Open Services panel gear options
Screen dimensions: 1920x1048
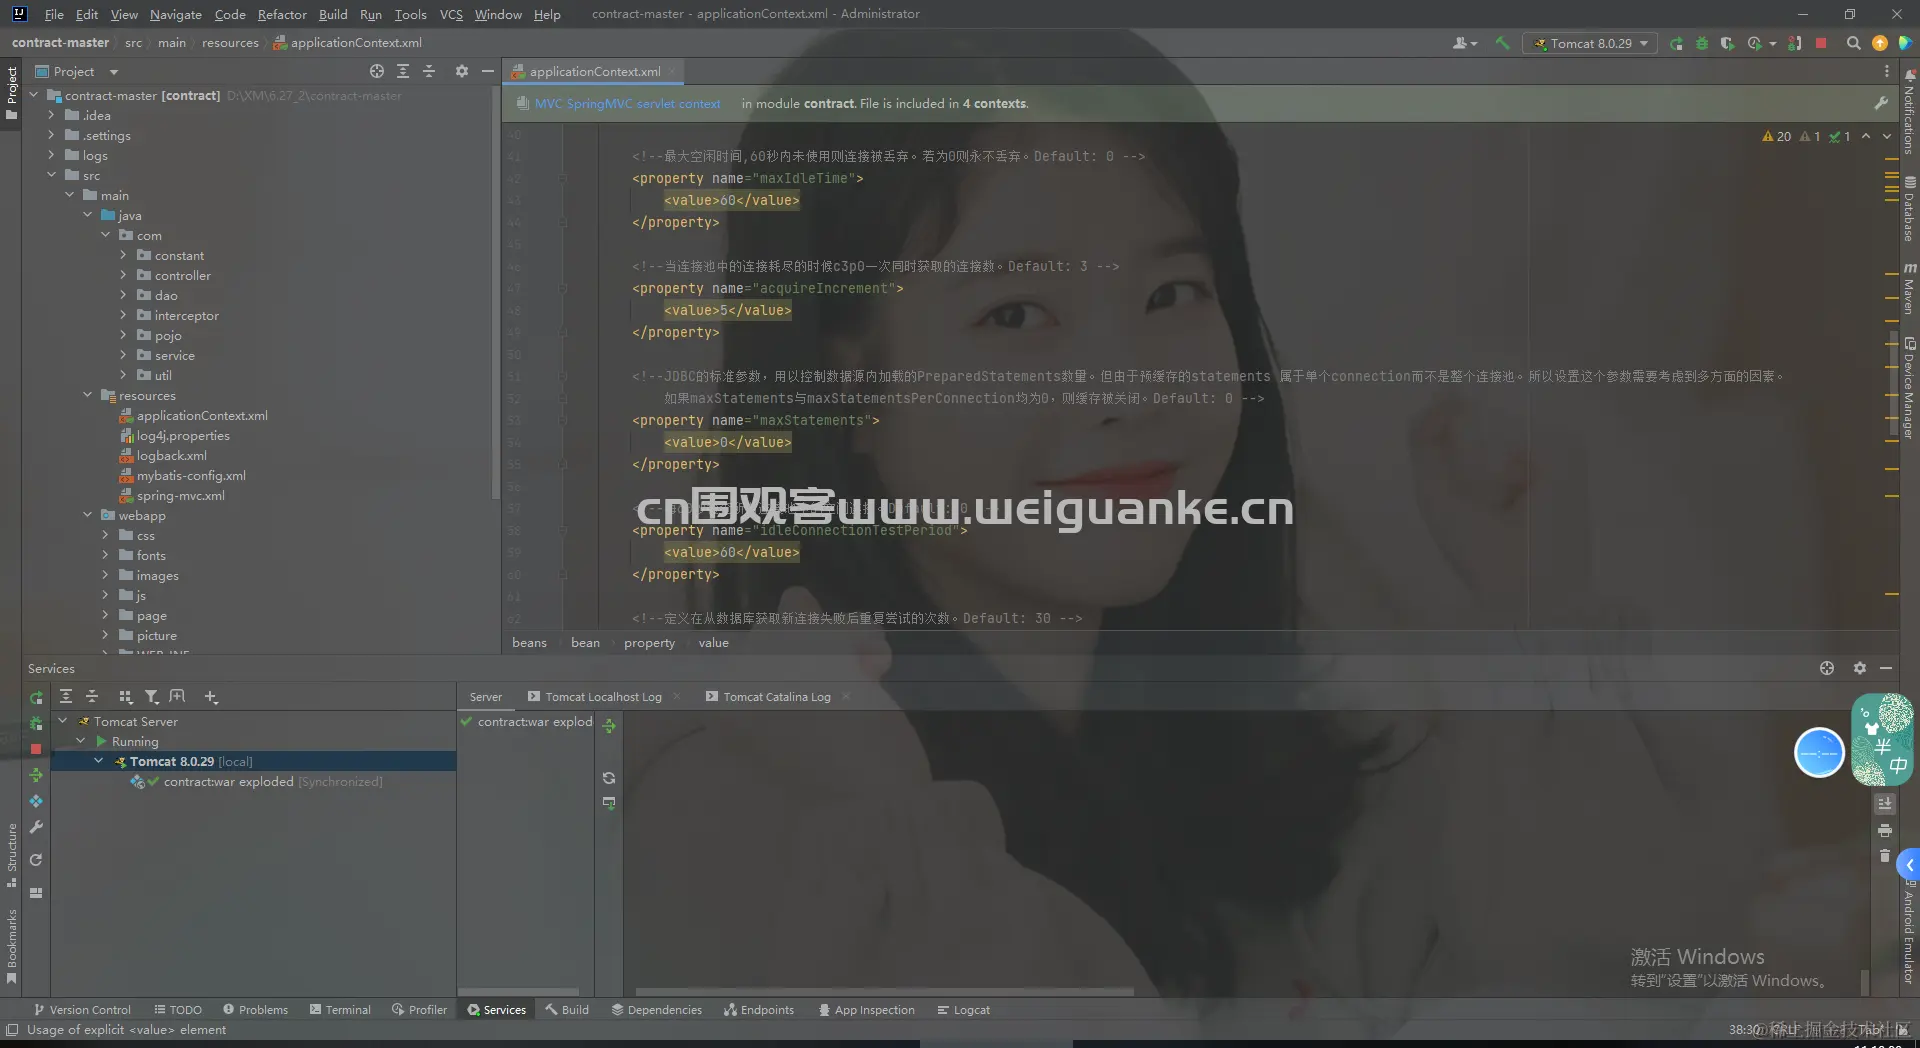click(x=1859, y=668)
